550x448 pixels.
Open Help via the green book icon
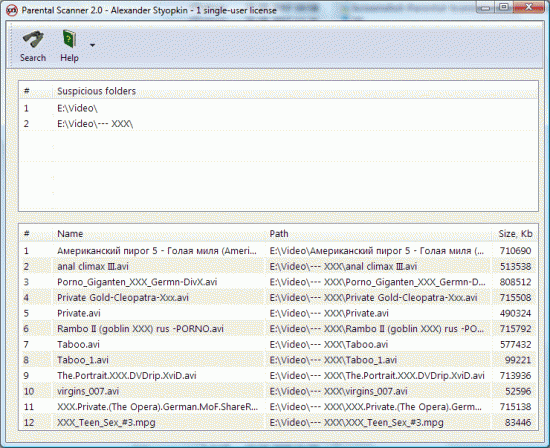[69, 39]
